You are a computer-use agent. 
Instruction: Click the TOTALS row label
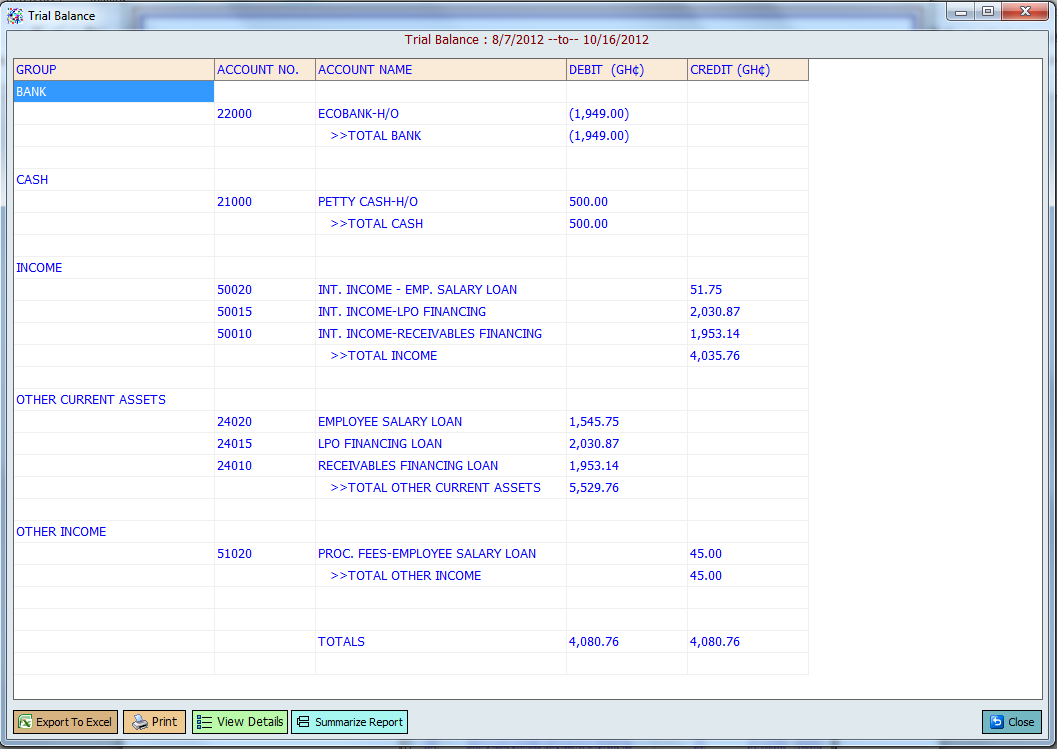coord(341,642)
